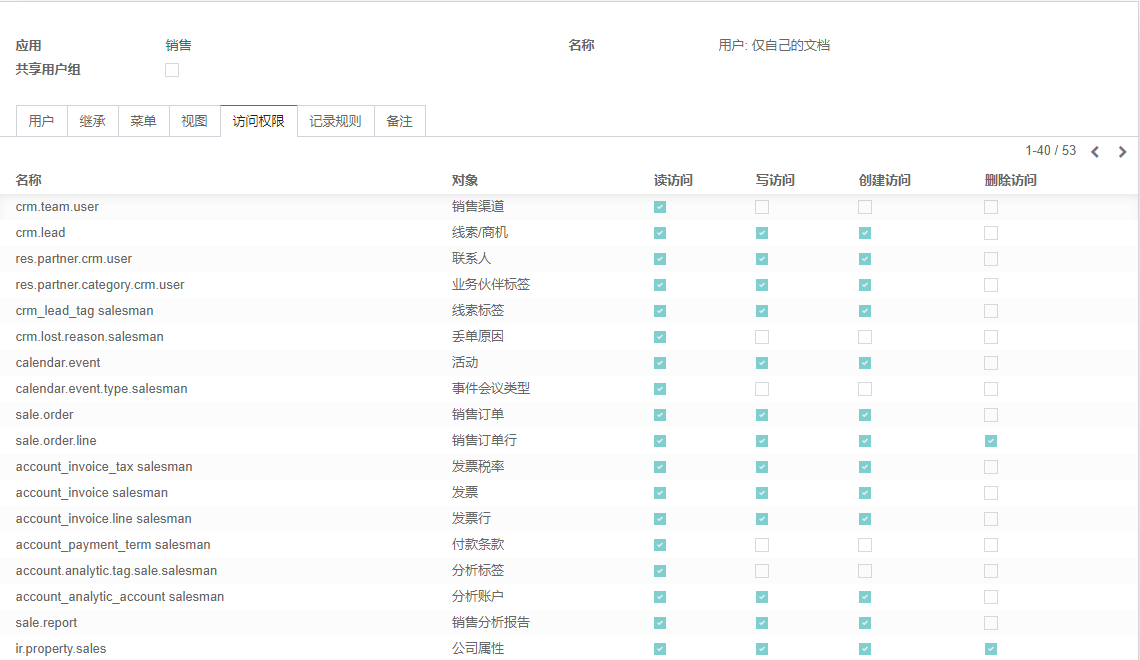Viewport: 1140px width, 660px height.
Task: Disable delete access for sale.order.line
Action: [991, 440]
